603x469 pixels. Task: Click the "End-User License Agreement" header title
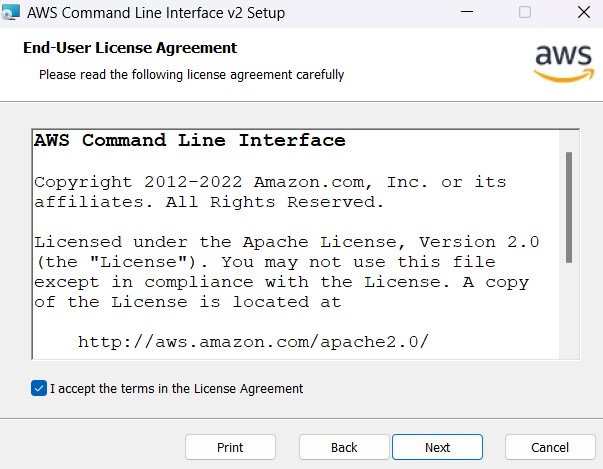coord(130,48)
